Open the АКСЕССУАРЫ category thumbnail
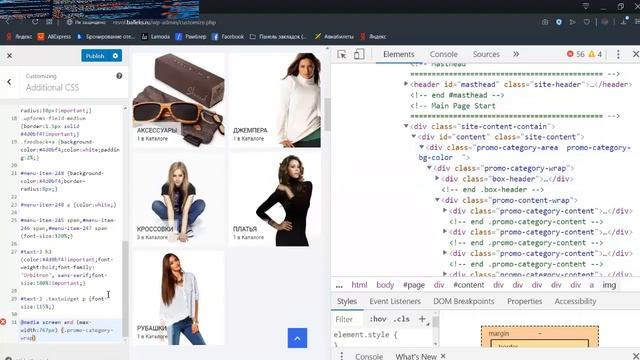Image resolution: width=640 pixels, height=360 pixels. [x=178, y=100]
